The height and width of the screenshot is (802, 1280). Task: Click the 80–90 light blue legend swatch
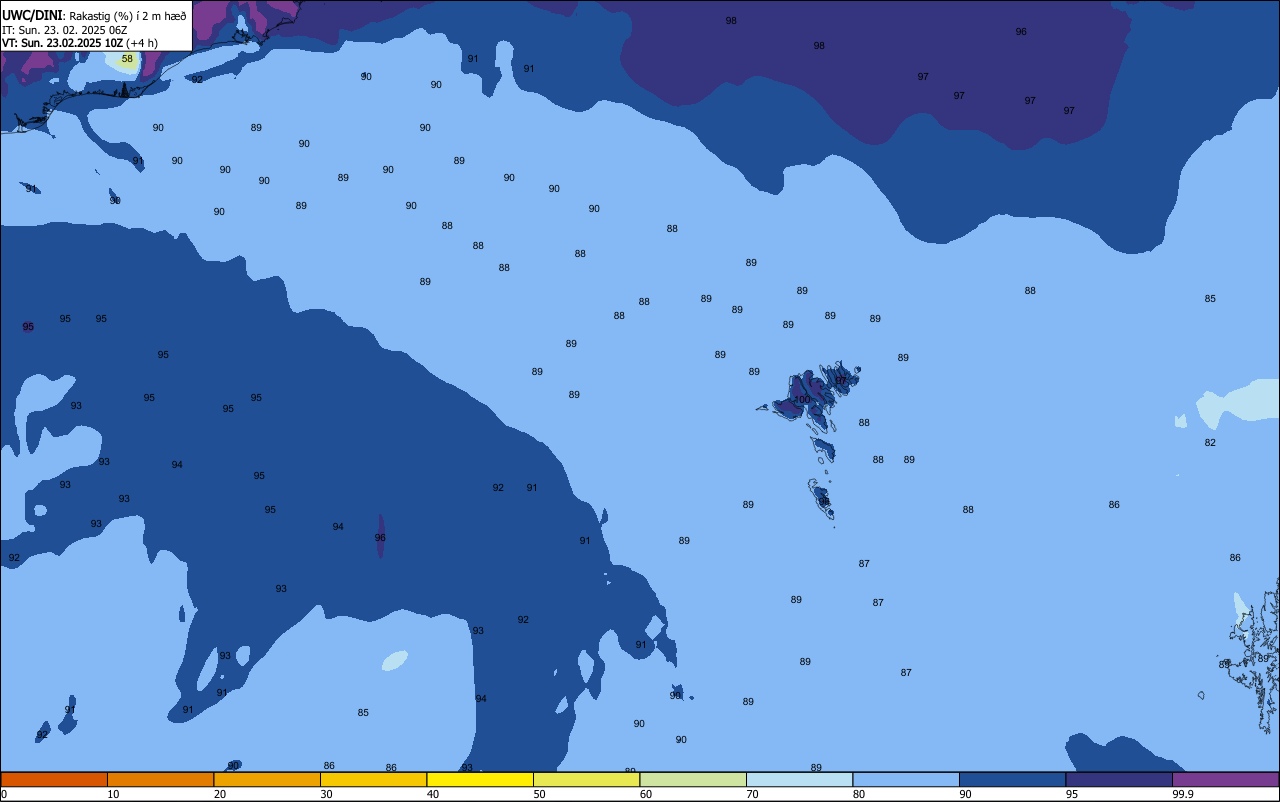pos(906,779)
